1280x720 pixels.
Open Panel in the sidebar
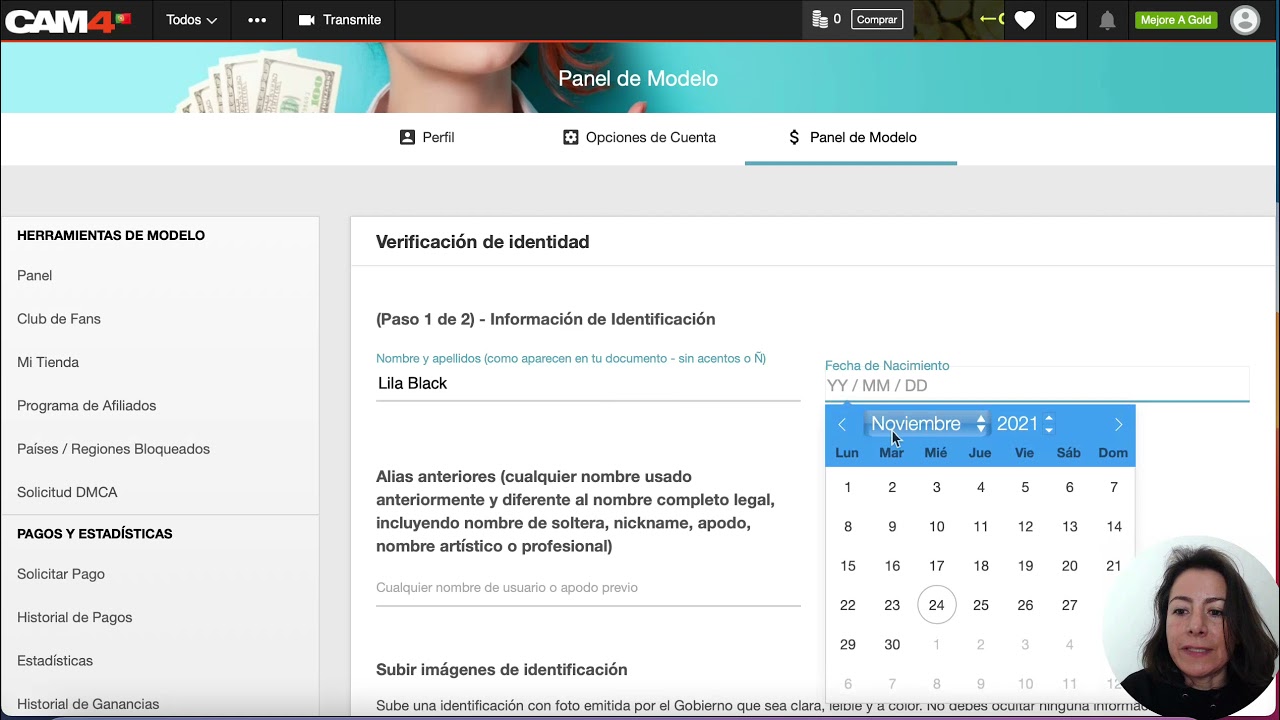[x=34, y=275]
